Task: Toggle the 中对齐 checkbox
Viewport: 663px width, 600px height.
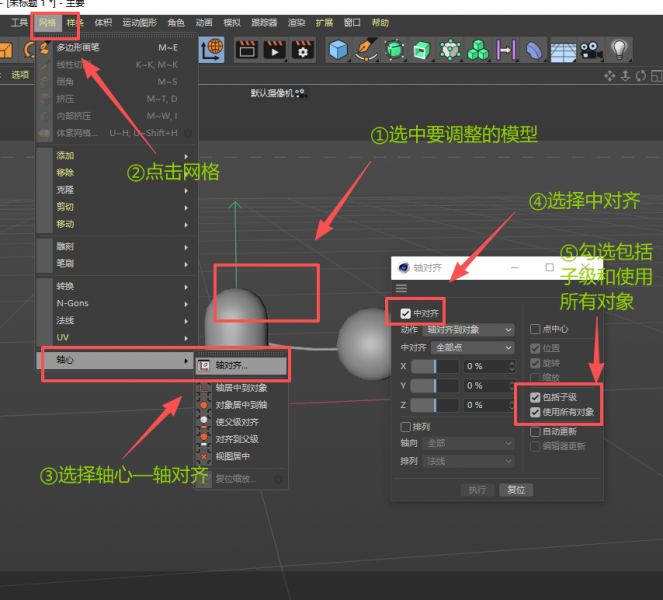Action: click(x=405, y=313)
